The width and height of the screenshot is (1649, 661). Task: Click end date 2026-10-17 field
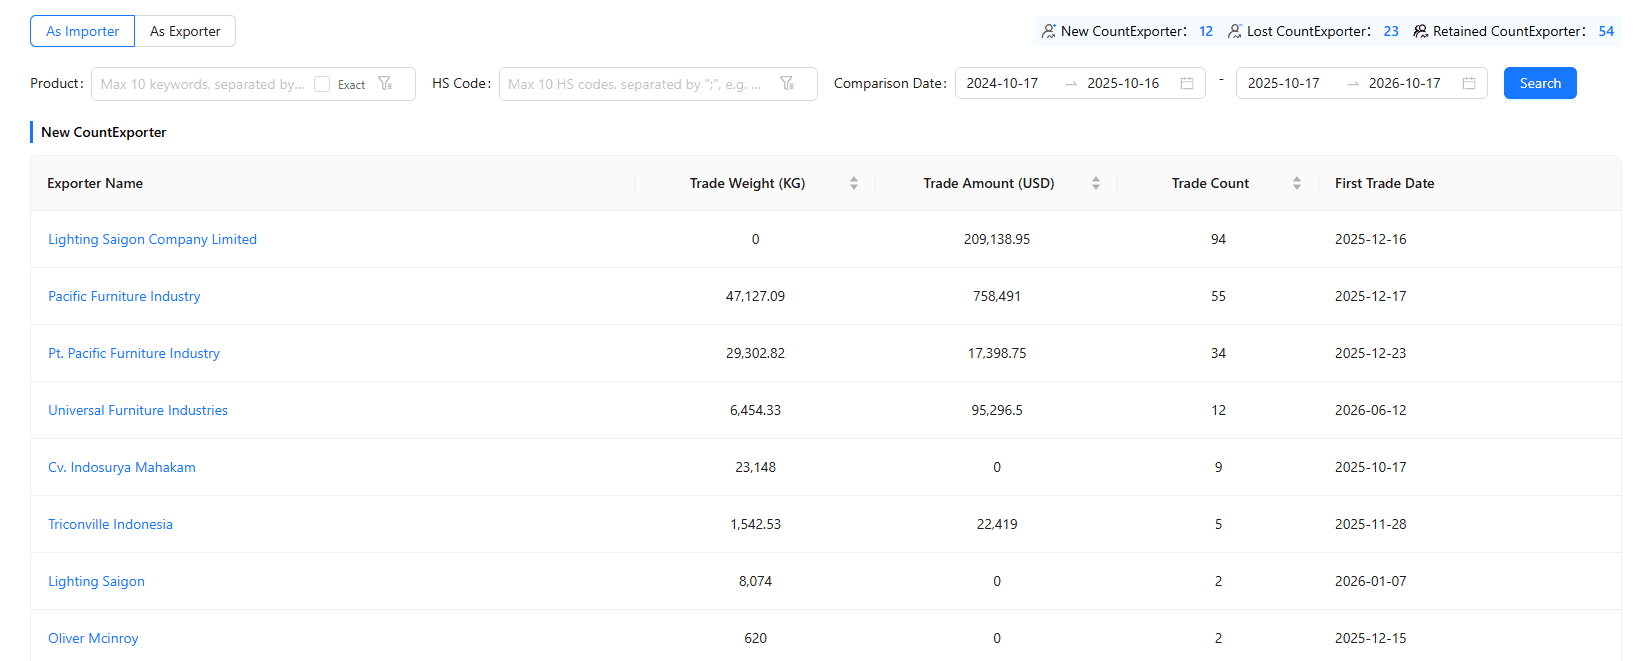pos(1405,83)
